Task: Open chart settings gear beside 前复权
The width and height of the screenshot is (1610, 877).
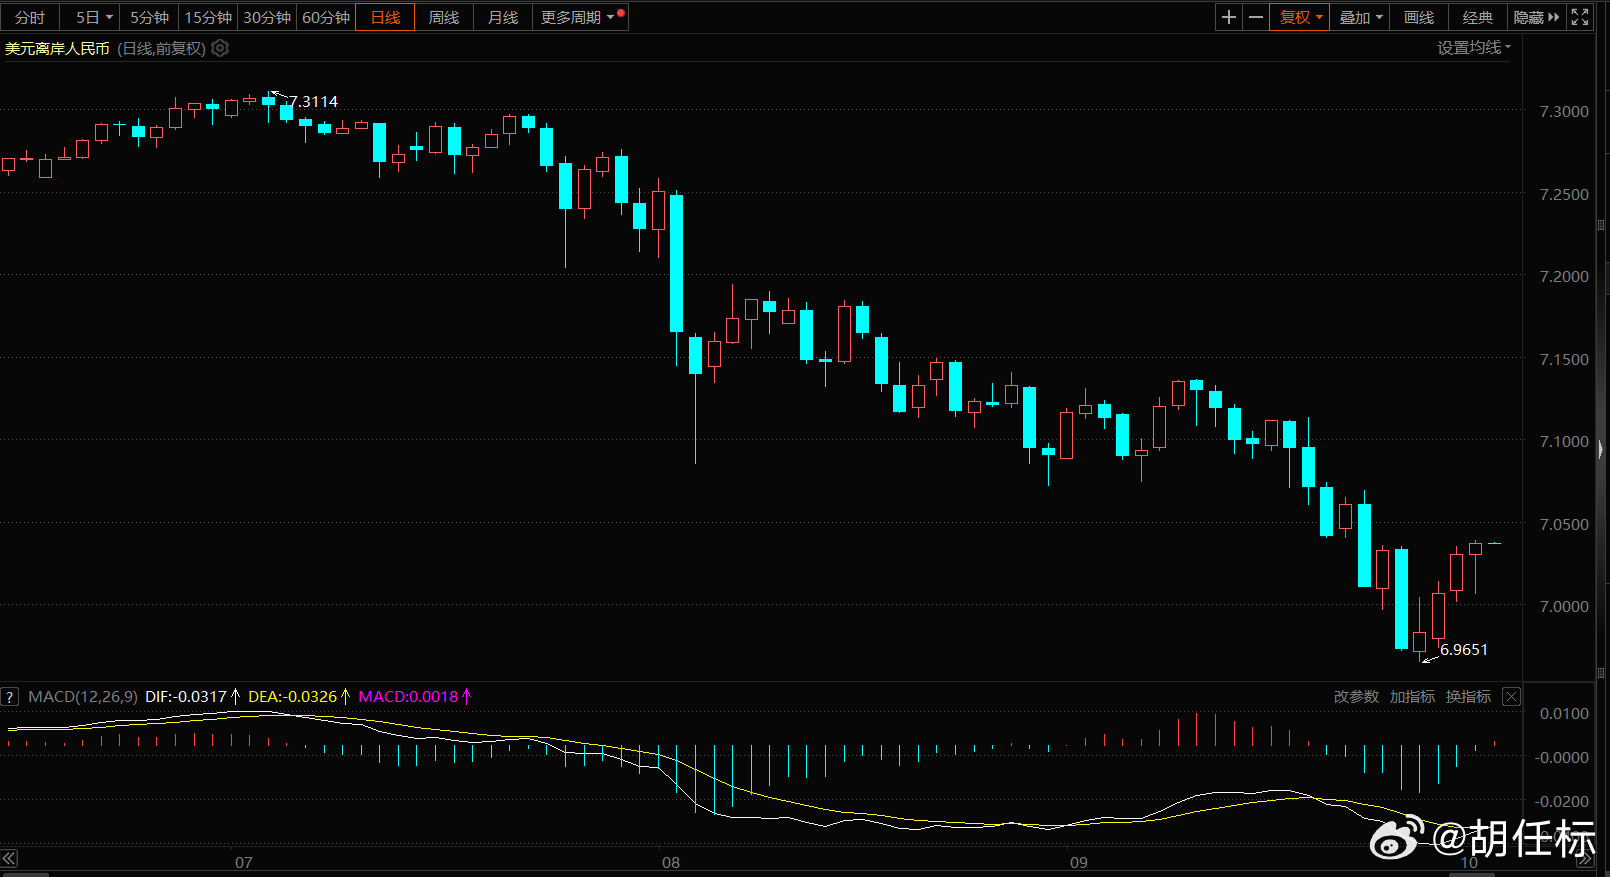Action: tap(220, 48)
